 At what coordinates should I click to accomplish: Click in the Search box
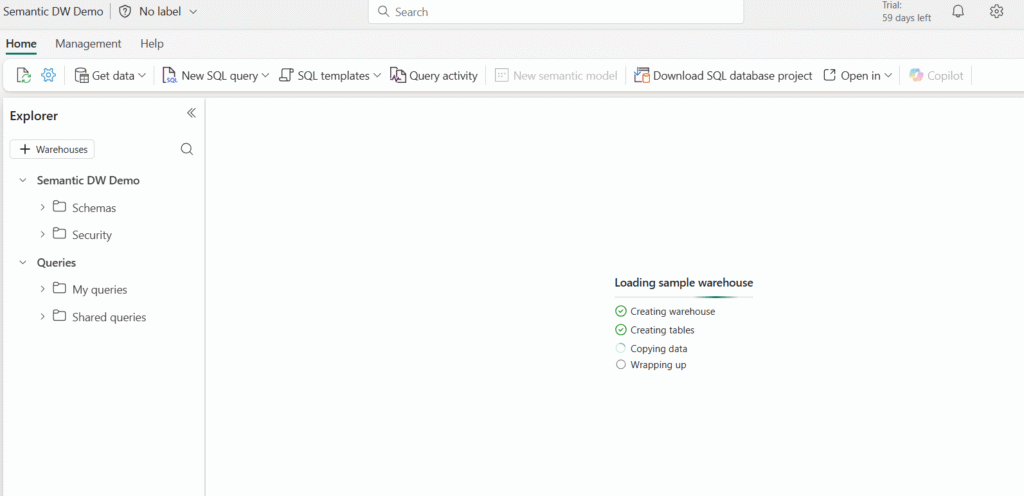point(556,12)
